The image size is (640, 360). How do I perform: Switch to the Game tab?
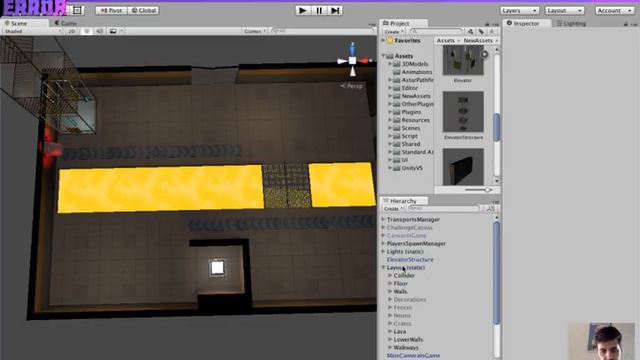coord(65,23)
